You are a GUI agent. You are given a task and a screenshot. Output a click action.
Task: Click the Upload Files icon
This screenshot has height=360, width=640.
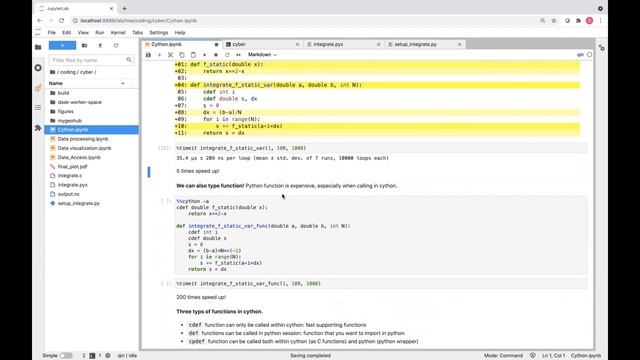(100, 45)
